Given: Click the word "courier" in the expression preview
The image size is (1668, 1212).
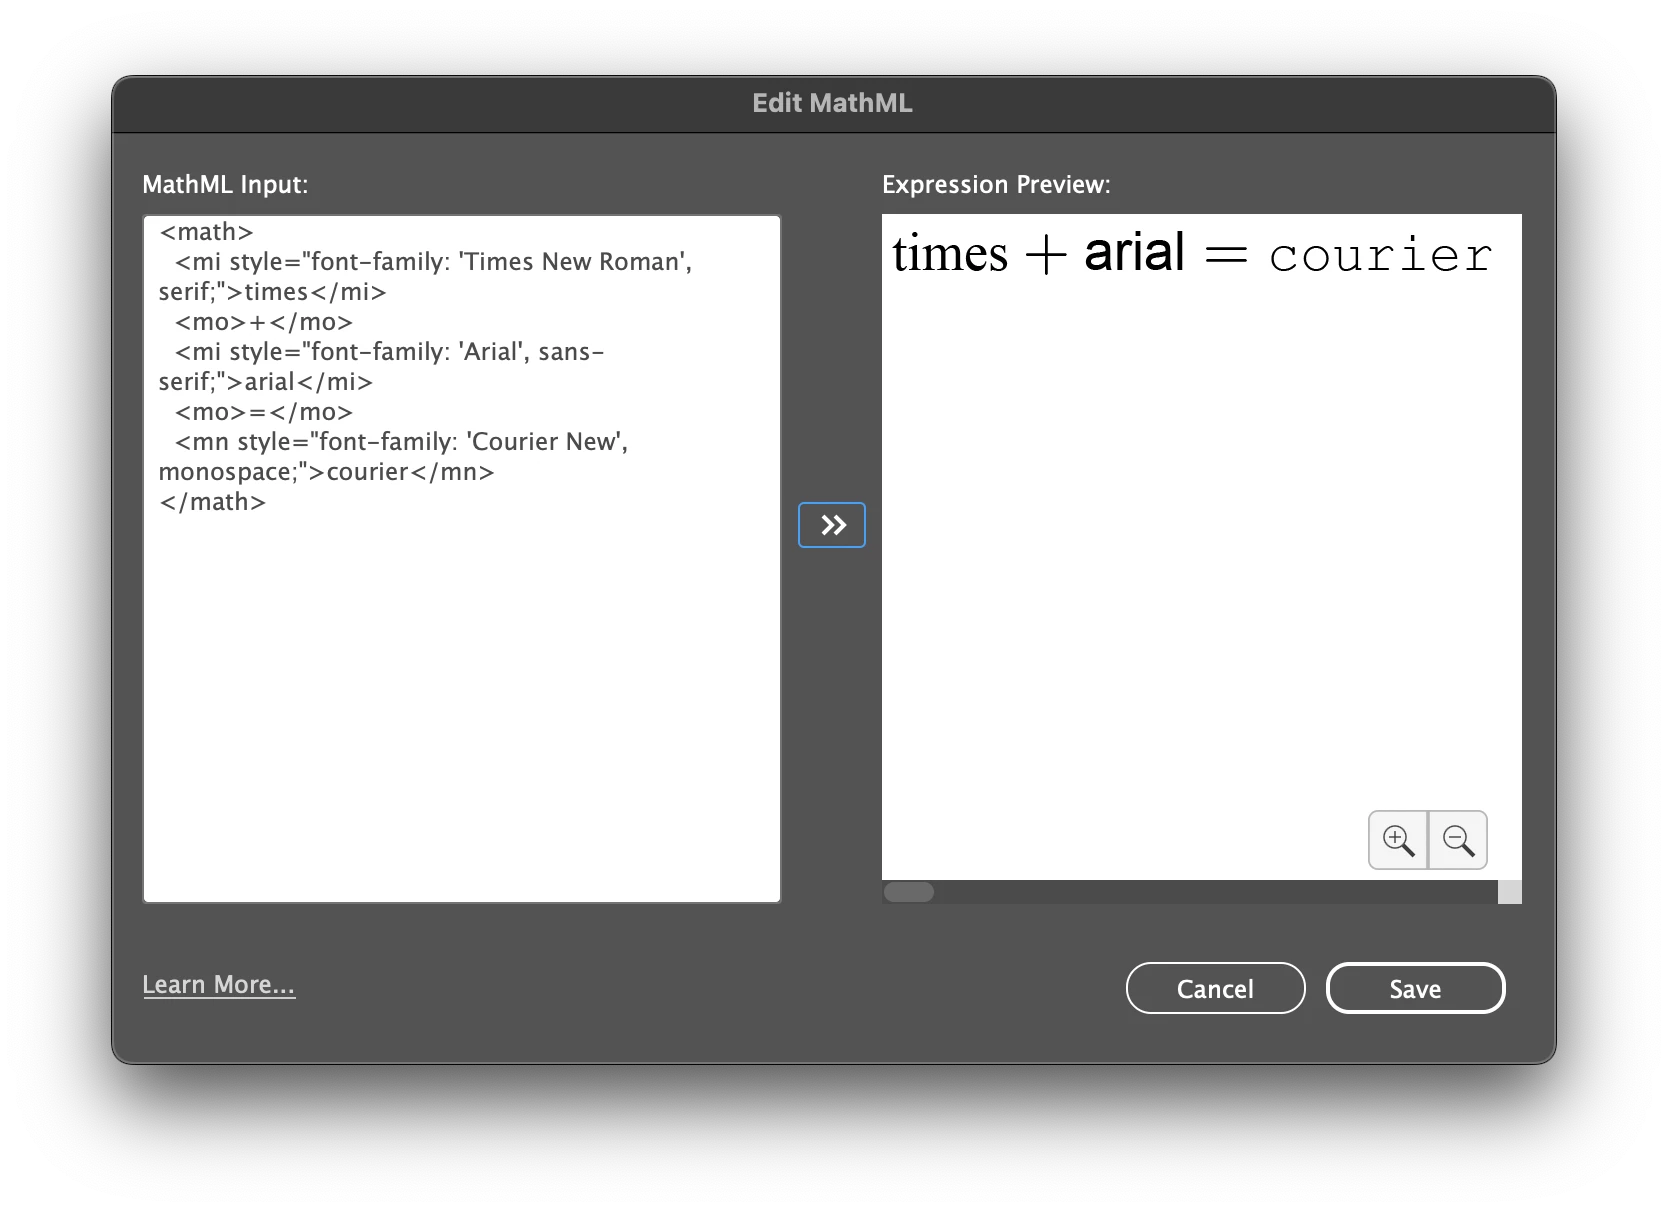Looking at the screenshot, I should point(1381,255).
